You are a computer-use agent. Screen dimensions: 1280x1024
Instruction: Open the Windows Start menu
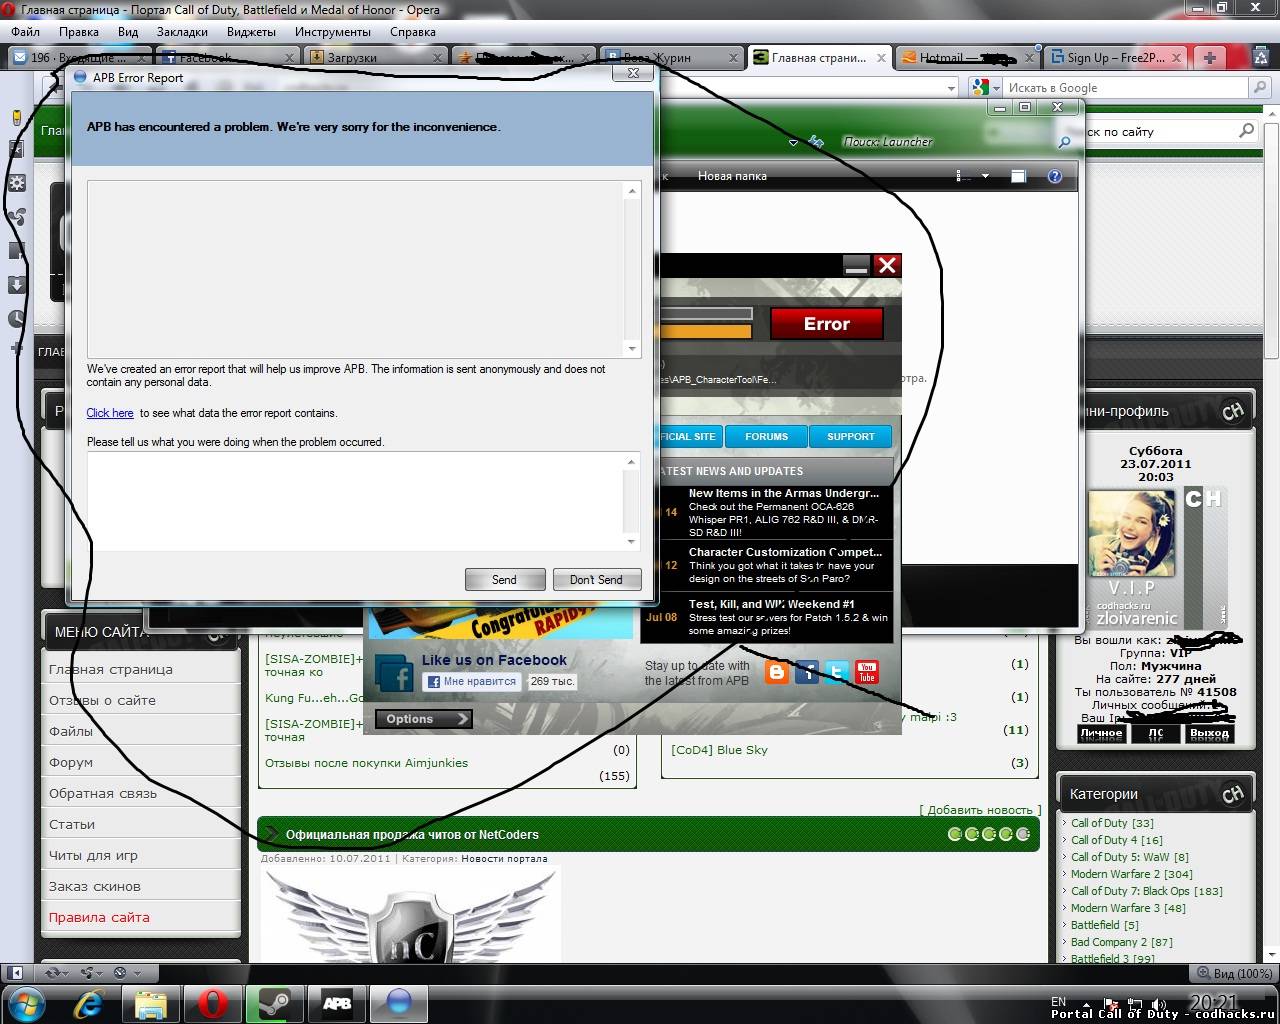(27, 1002)
